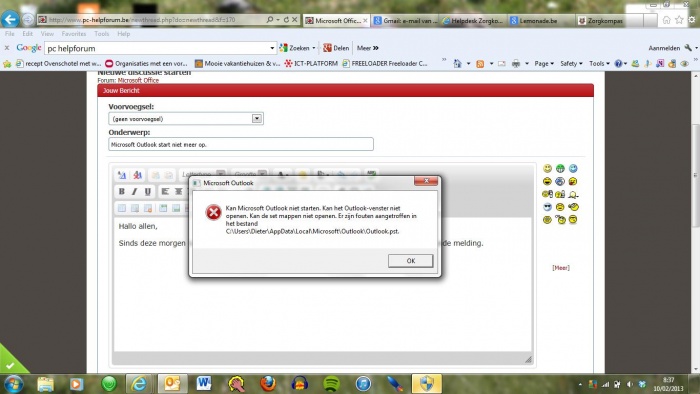Screen dimensions: 700x394
Task: Open Google toolbar wrench settings
Action: 688,48
